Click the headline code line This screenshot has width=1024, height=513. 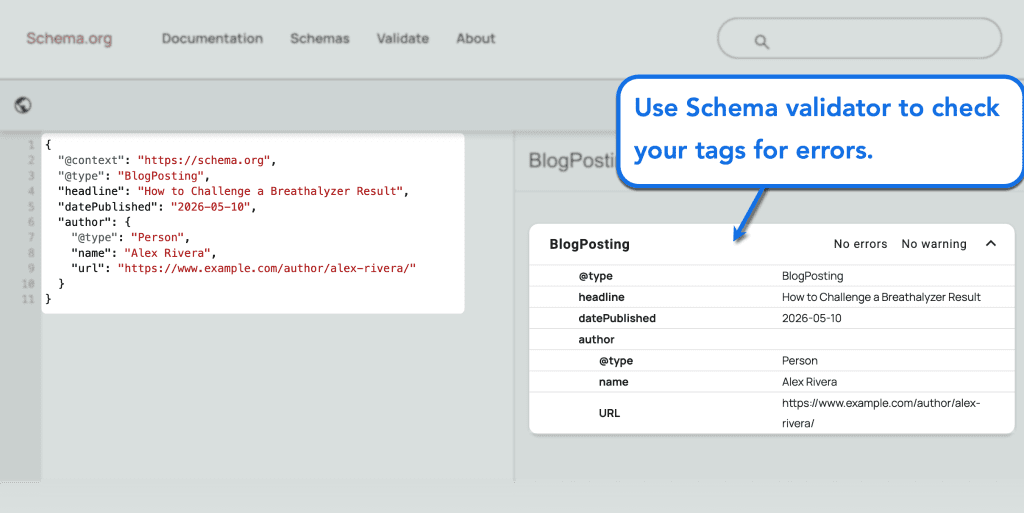pos(233,191)
